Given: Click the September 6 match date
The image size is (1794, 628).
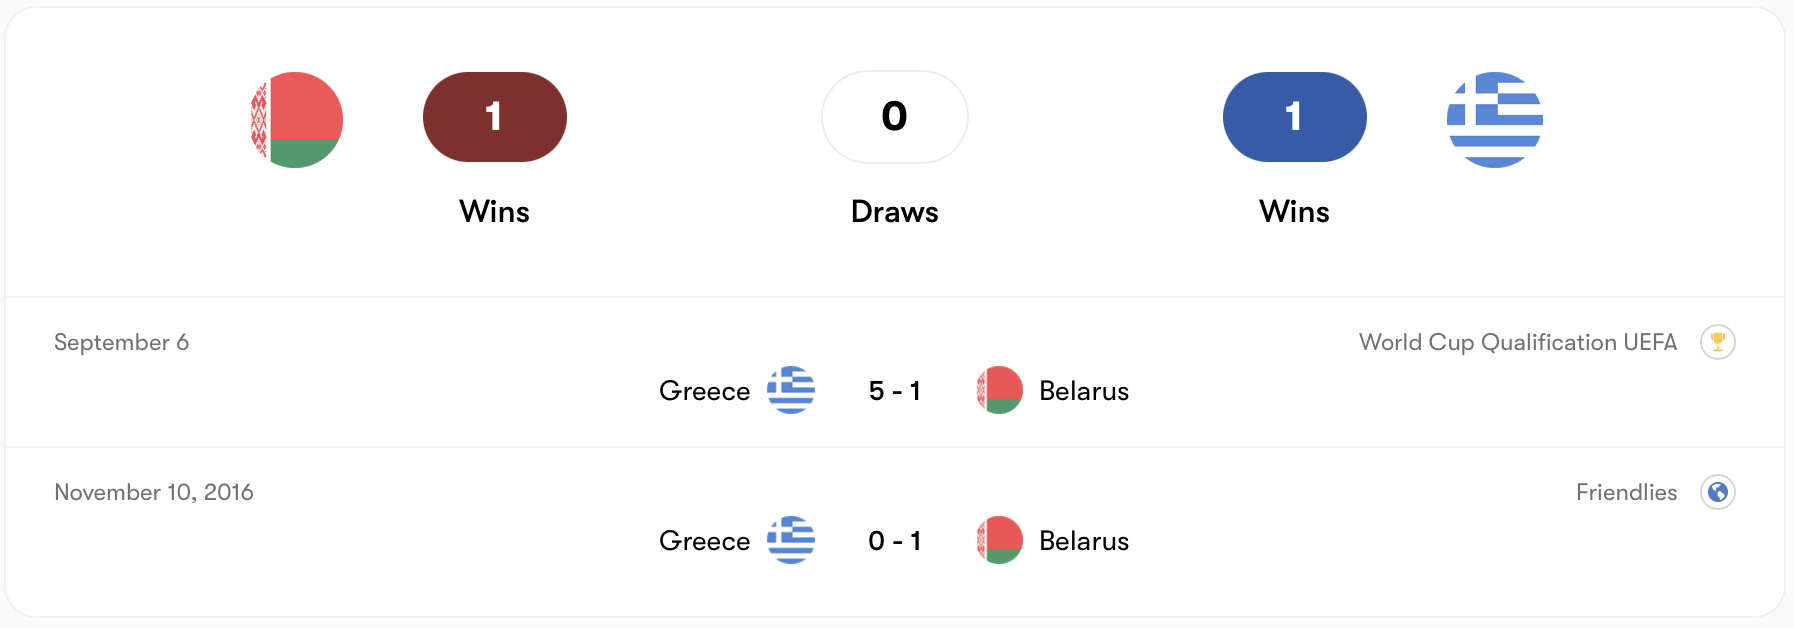Looking at the screenshot, I should (x=122, y=341).
